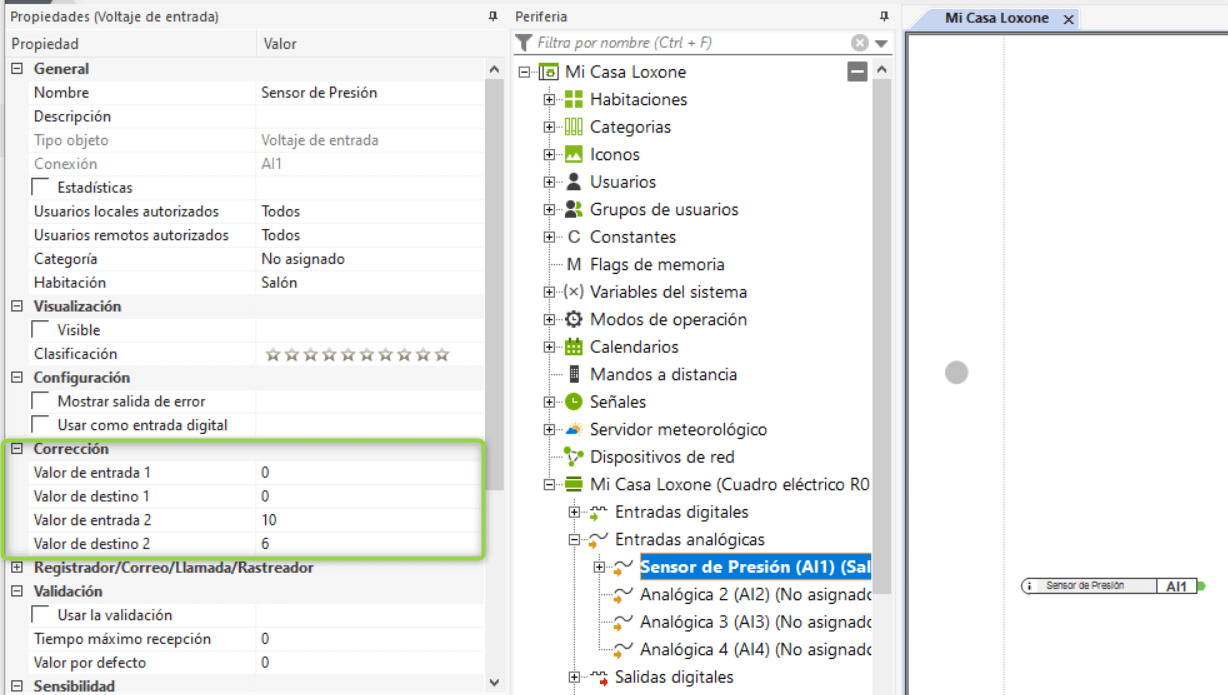The height and width of the screenshot is (695, 1228).
Task: Clear the periphery filter search text
Action: pyautogui.click(x=859, y=43)
